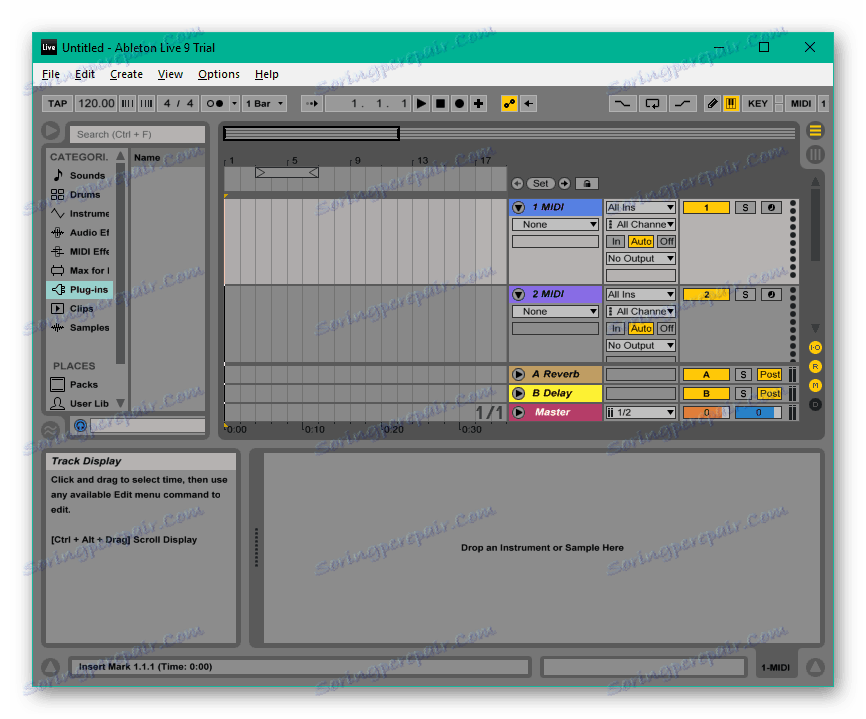Fold the 2 MIDI track

point(518,294)
